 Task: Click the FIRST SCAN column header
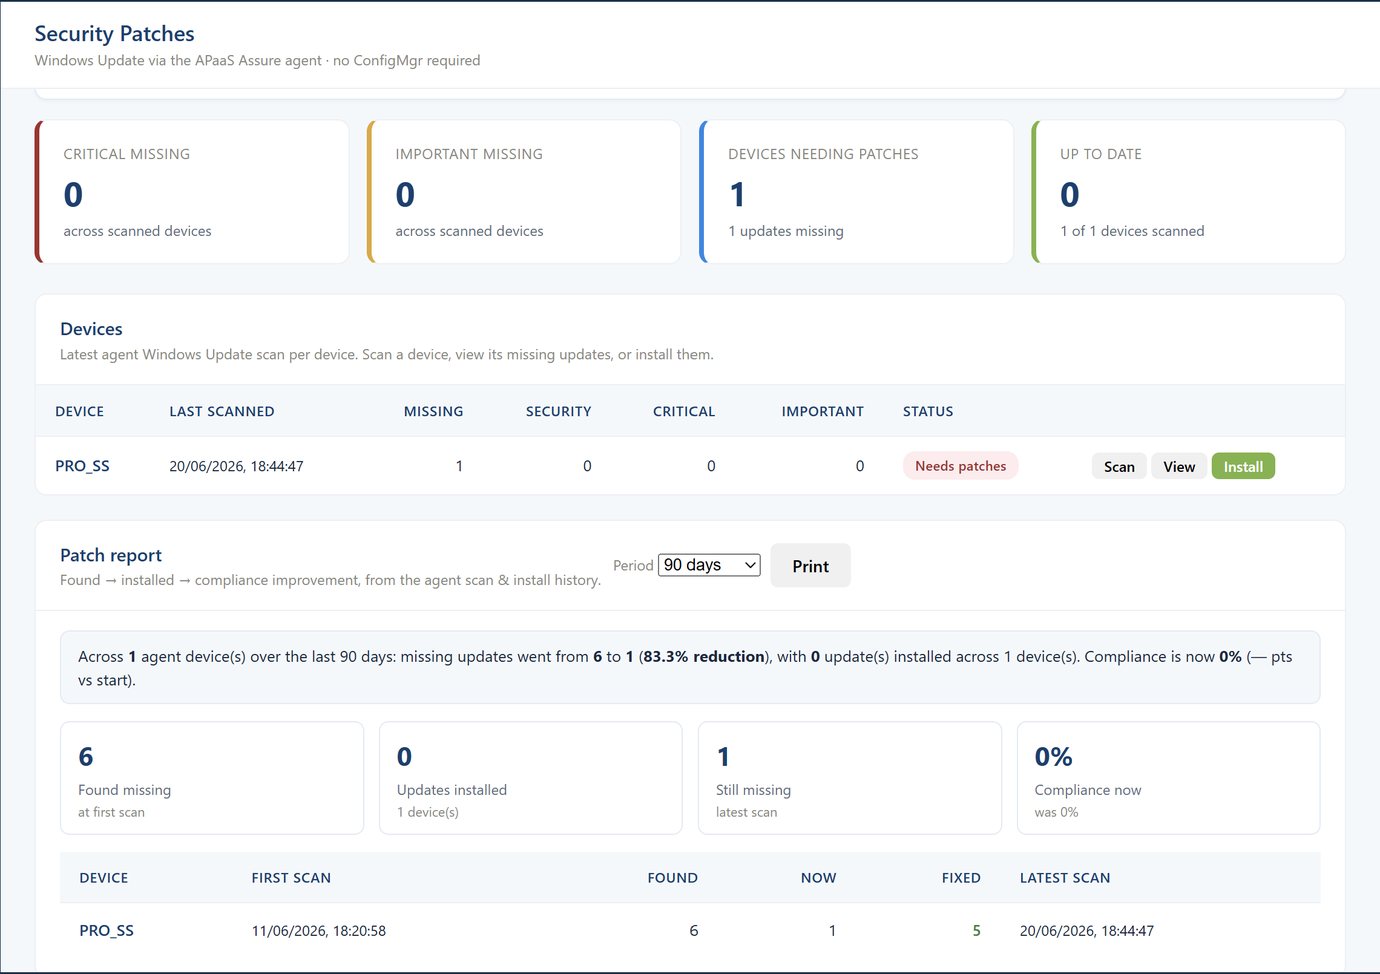pos(291,878)
